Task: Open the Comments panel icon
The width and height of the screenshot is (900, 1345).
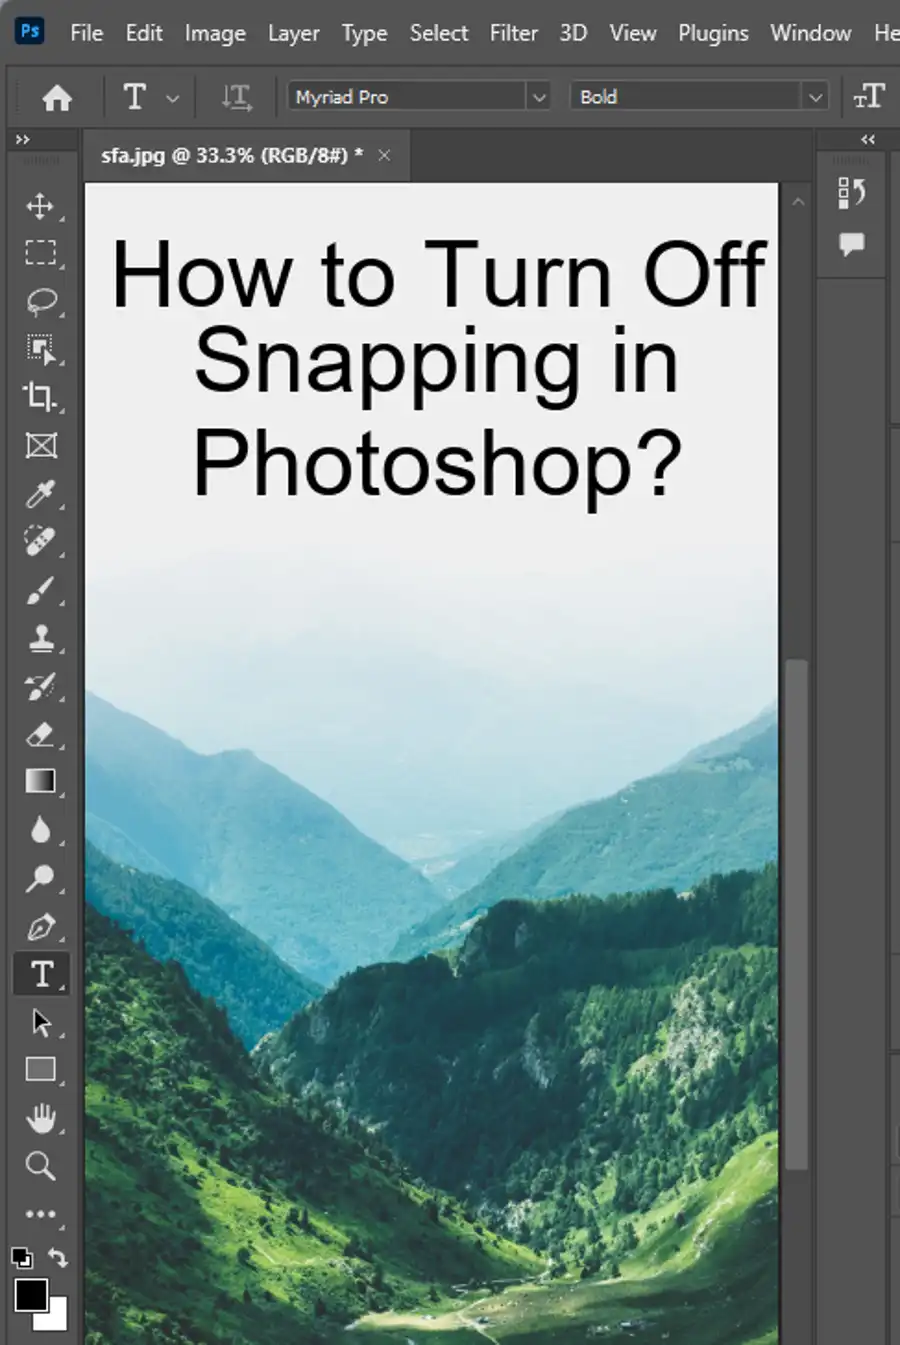Action: click(x=852, y=244)
